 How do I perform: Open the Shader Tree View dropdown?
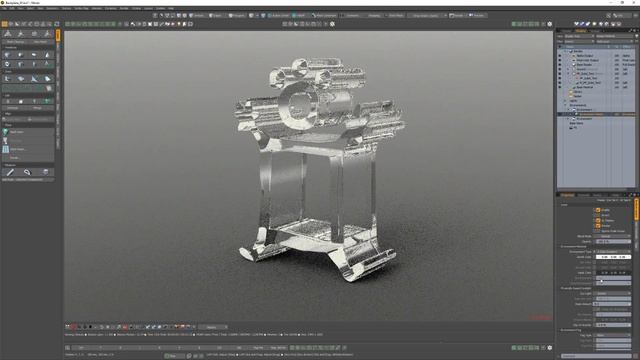[579, 36]
